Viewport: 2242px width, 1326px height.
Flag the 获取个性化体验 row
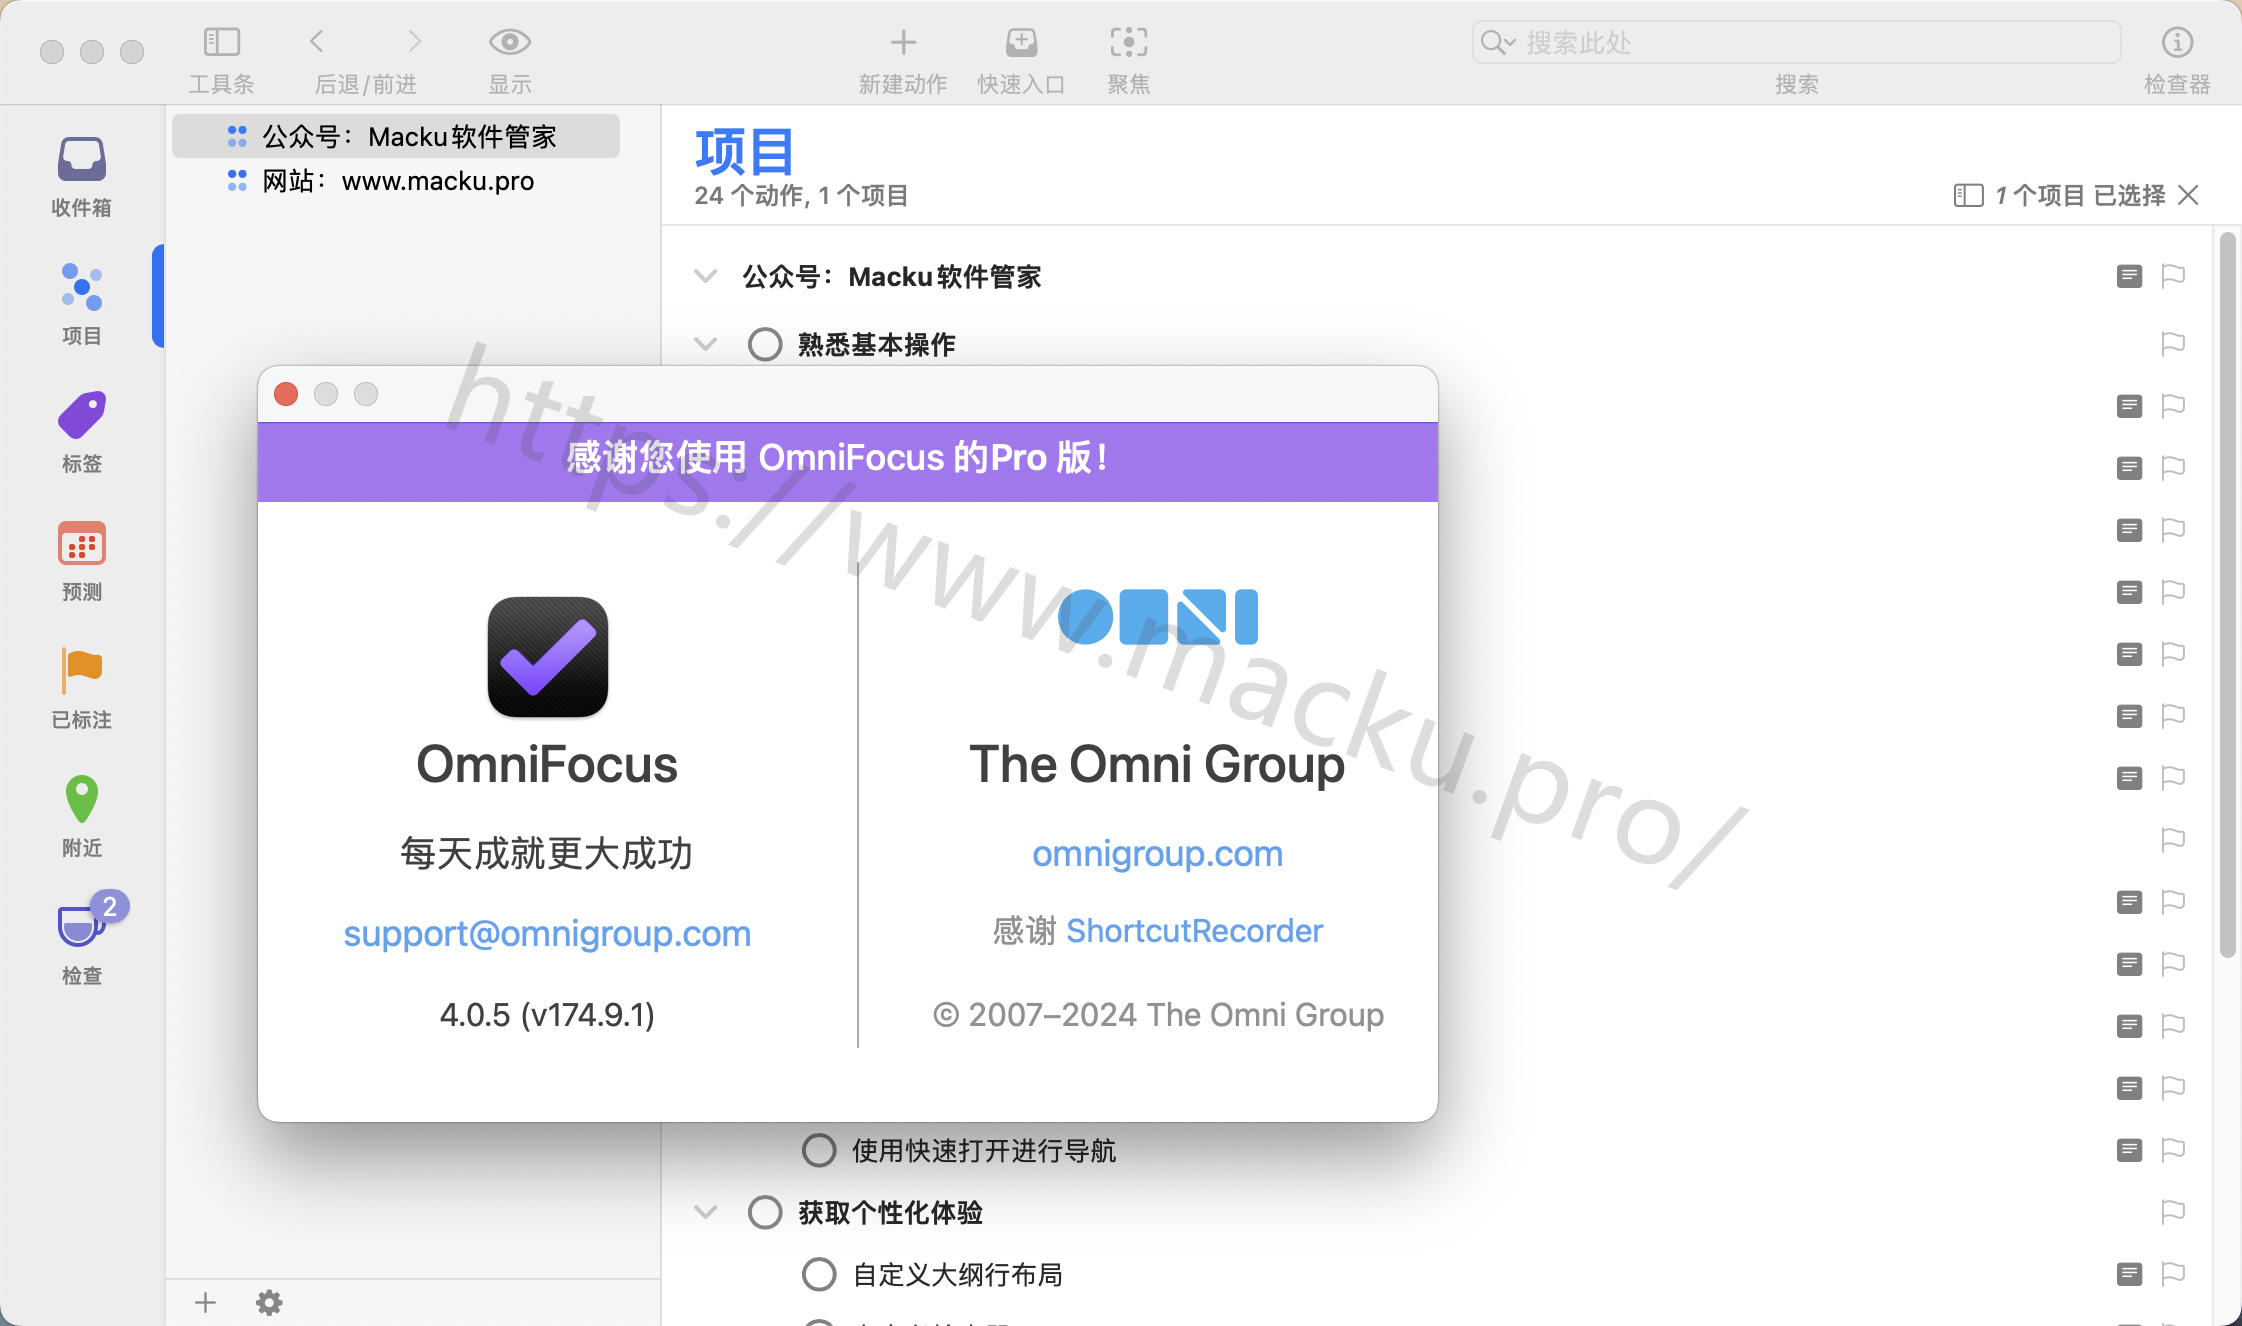coord(2173,1212)
